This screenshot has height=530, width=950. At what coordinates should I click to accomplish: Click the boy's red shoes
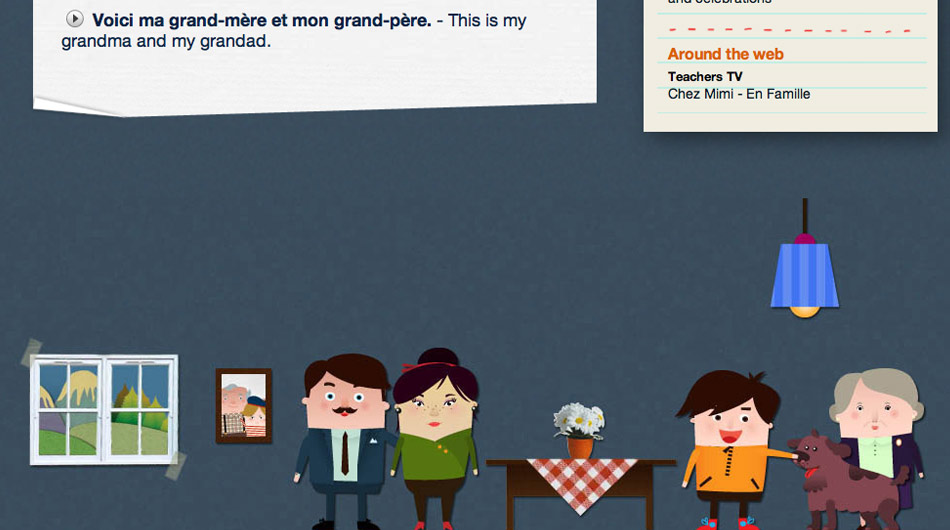(x=727, y=523)
